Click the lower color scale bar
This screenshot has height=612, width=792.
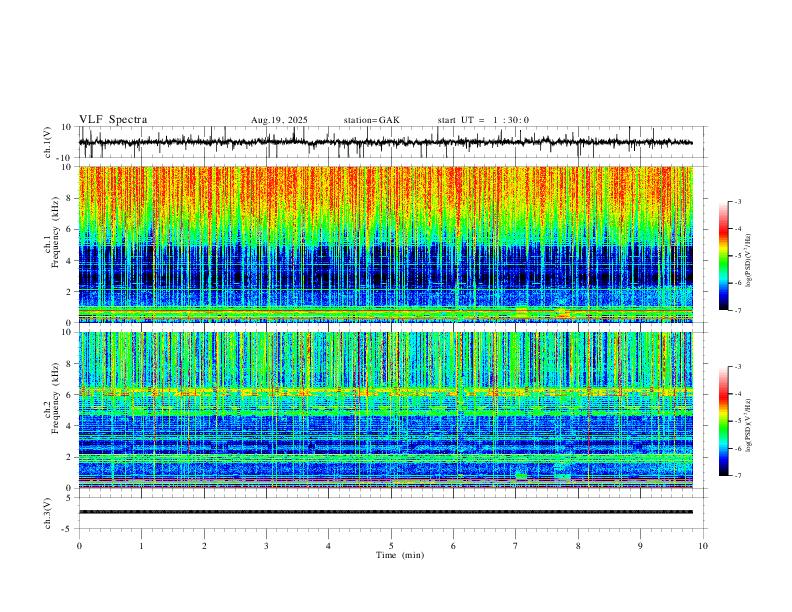pyautogui.click(x=723, y=421)
